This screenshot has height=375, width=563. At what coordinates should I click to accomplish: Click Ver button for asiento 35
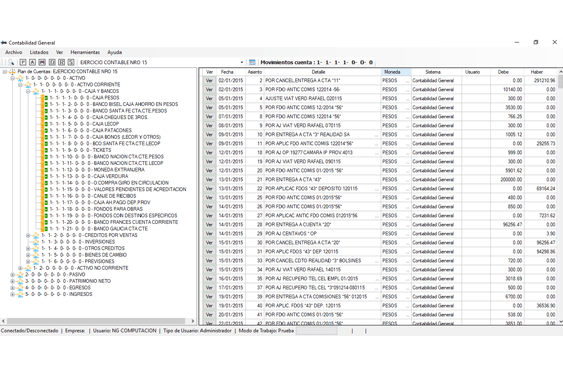pos(209,278)
